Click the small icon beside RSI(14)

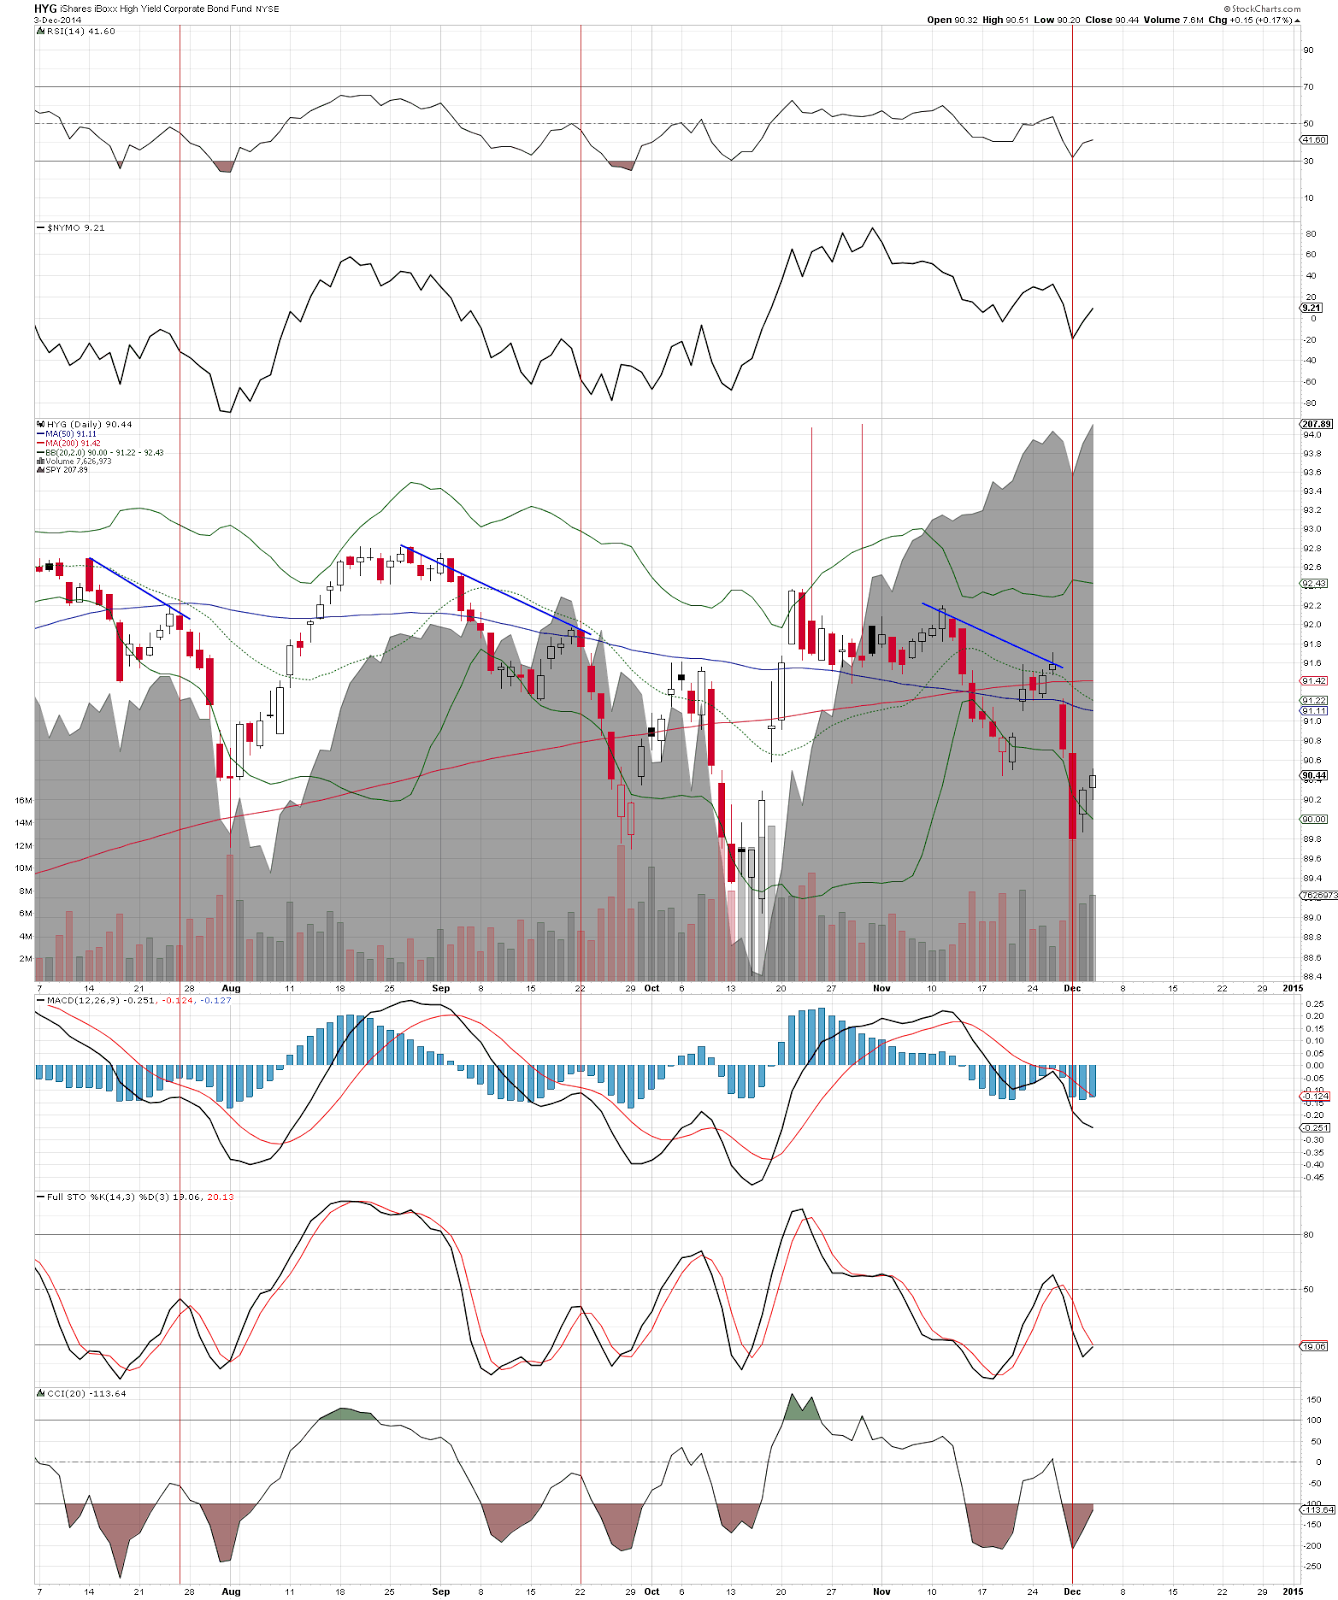[x=40, y=31]
